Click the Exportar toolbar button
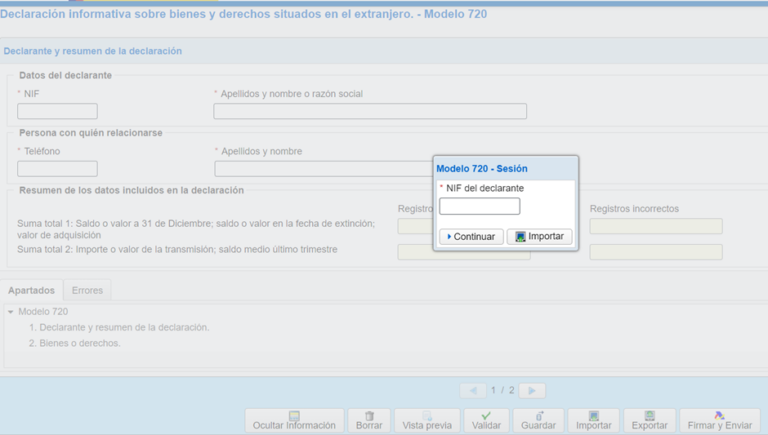768x435 pixels. [x=649, y=420]
